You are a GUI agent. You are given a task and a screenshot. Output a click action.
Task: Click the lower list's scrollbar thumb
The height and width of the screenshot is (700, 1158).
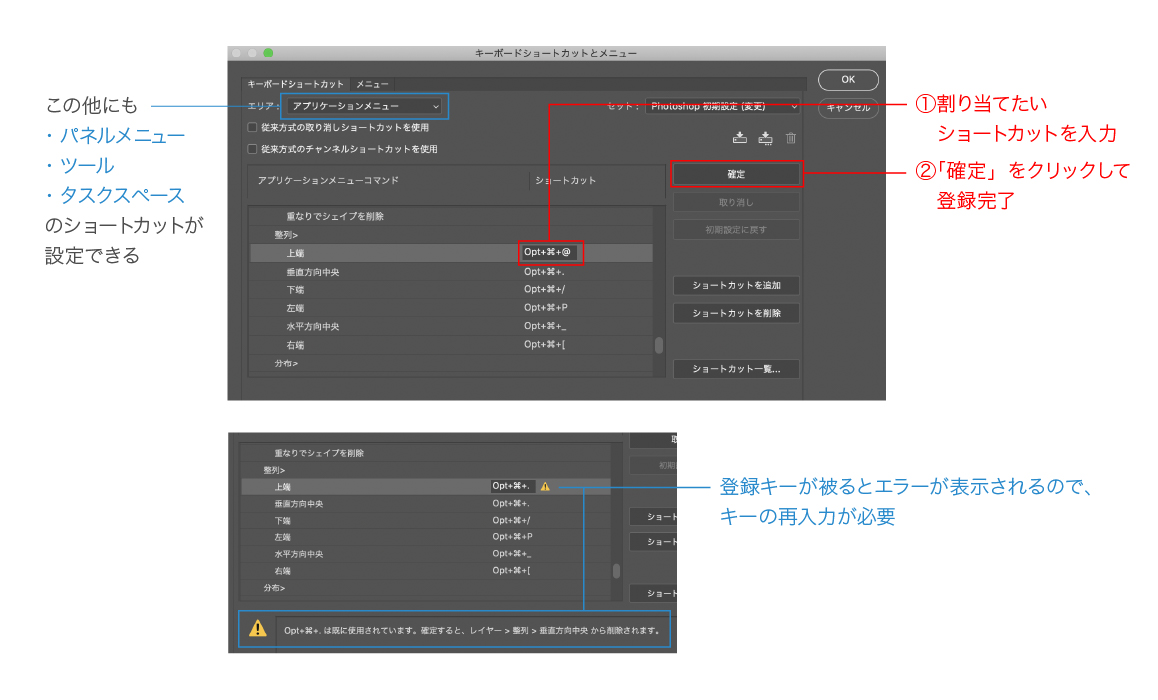[x=616, y=571]
